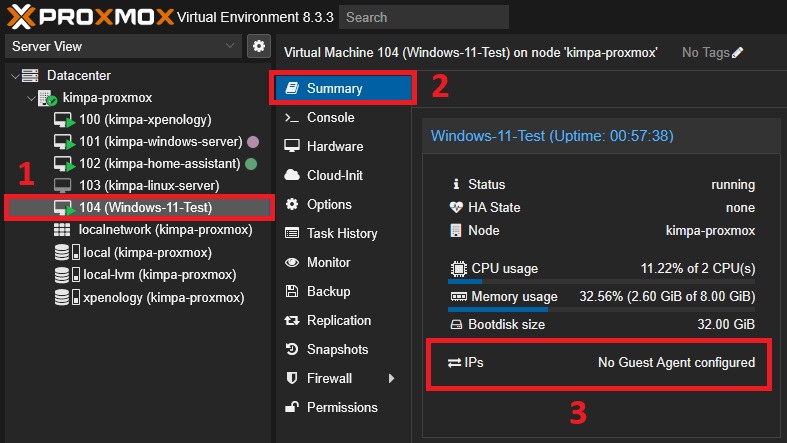Open the Console tab

(330, 118)
